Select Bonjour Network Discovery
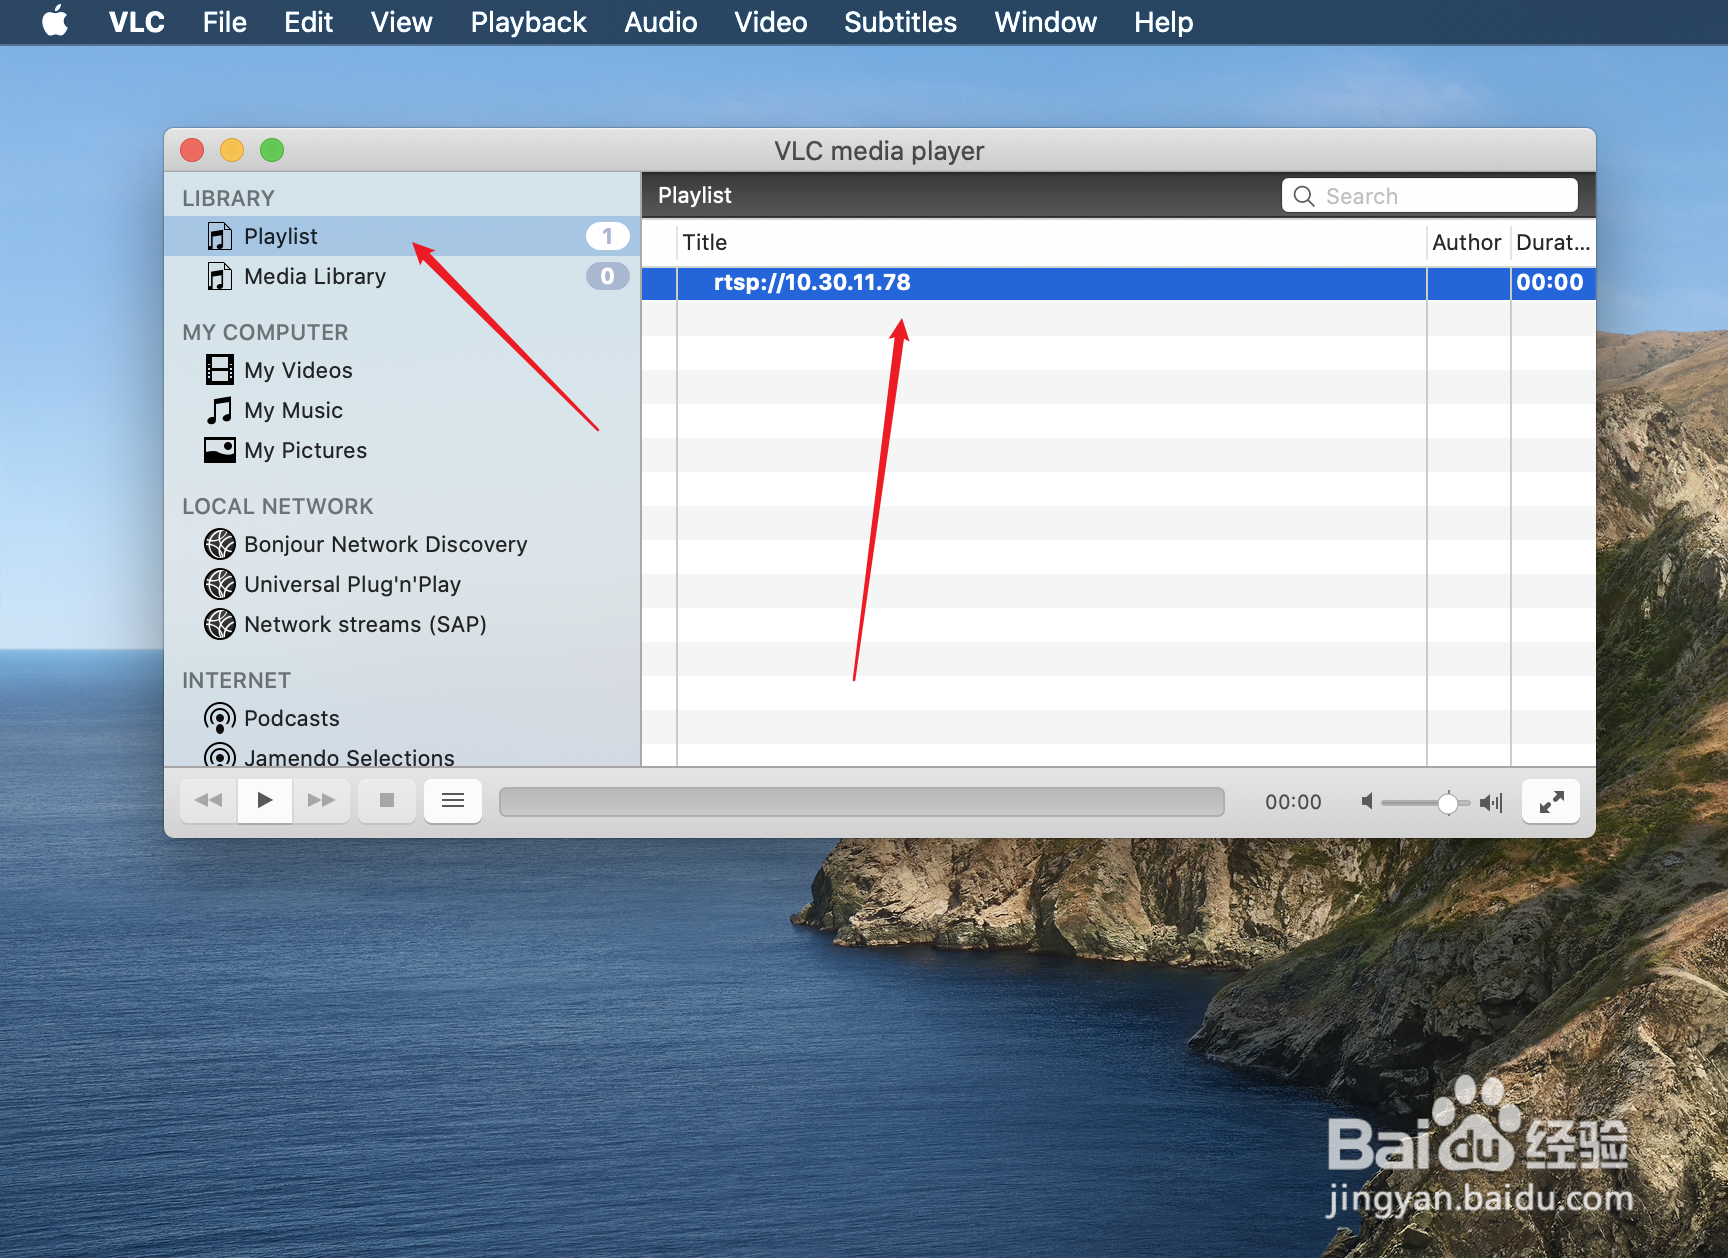 402,544
